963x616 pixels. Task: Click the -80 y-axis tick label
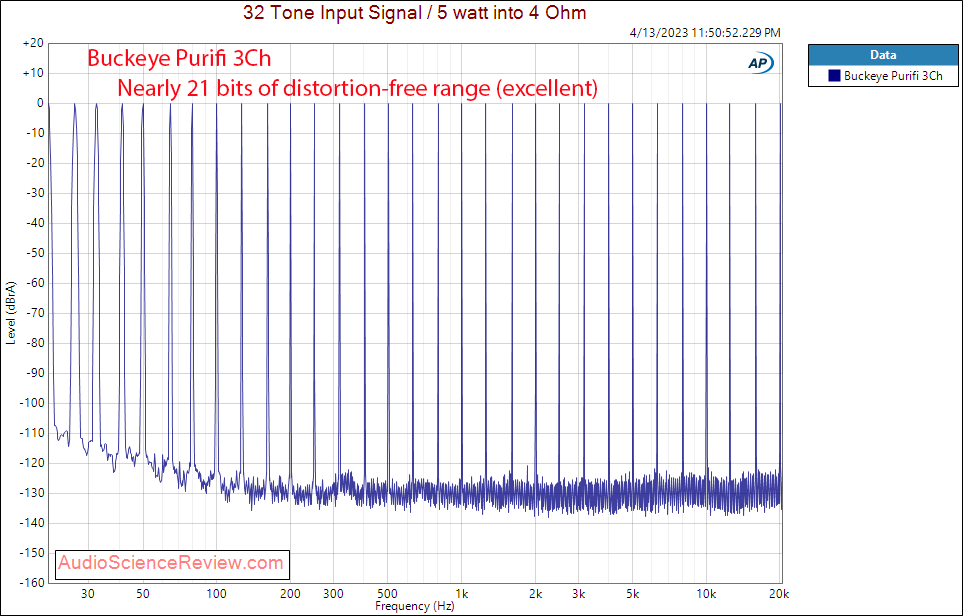point(34,343)
